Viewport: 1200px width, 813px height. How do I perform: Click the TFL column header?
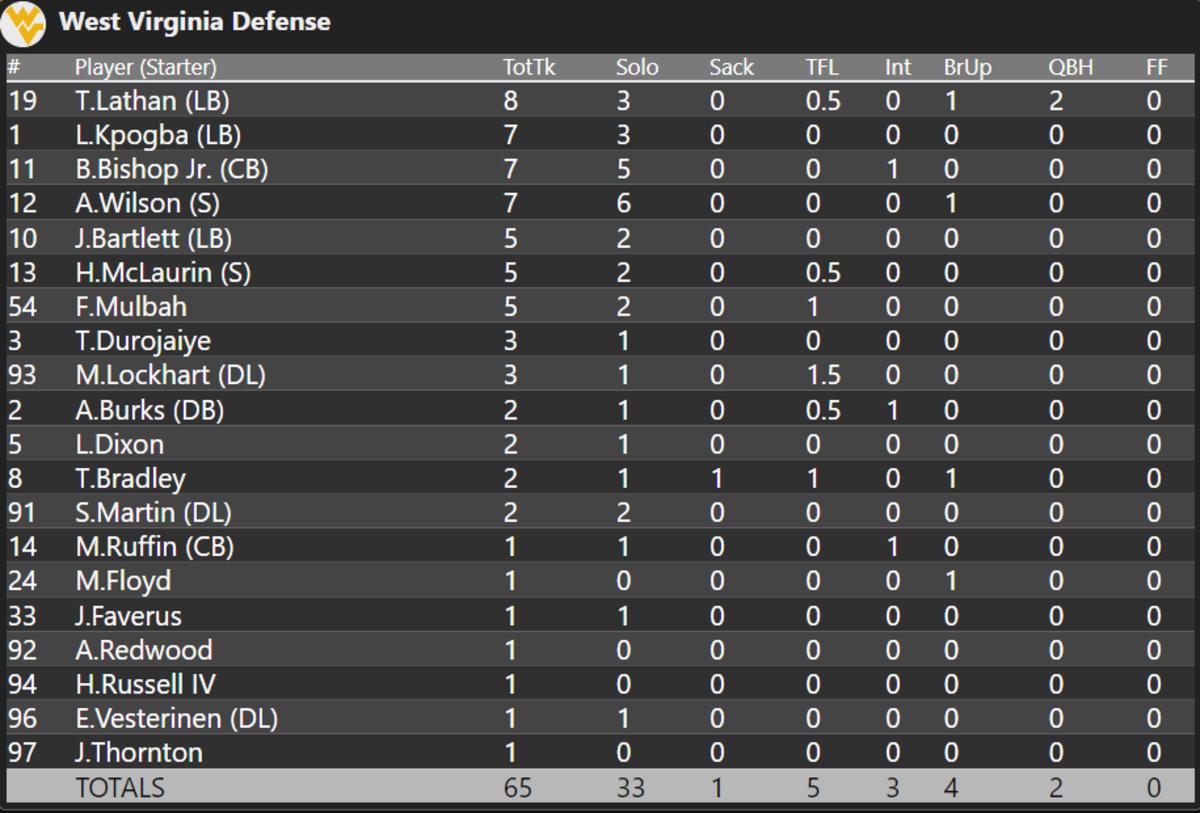[822, 68]
